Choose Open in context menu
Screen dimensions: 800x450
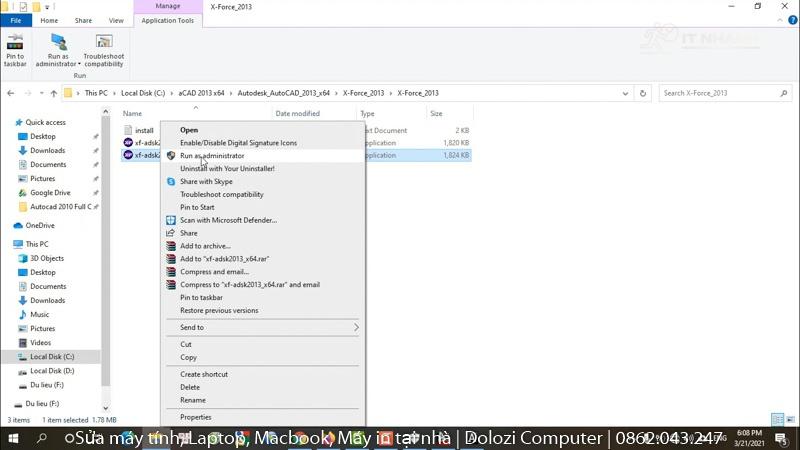pyautogui.click(x=263, y=130)
